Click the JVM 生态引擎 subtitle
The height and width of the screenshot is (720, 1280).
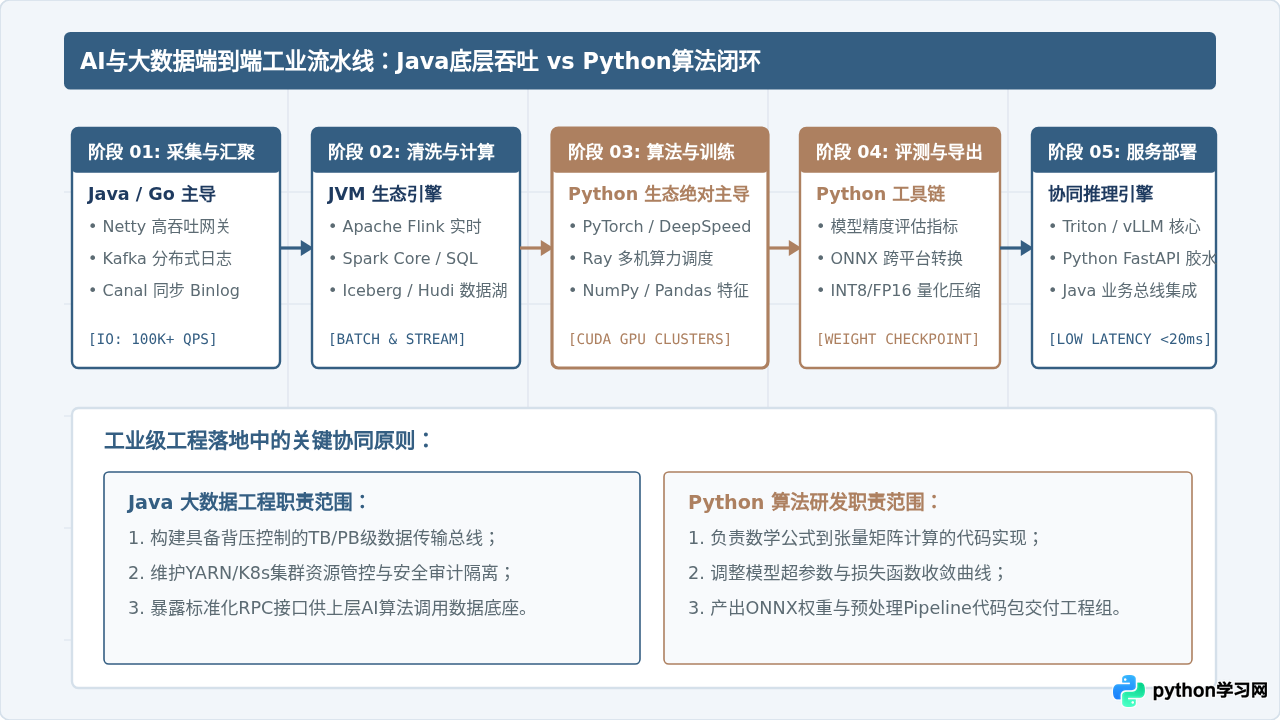pyautogui.click(x=385, y=194)
